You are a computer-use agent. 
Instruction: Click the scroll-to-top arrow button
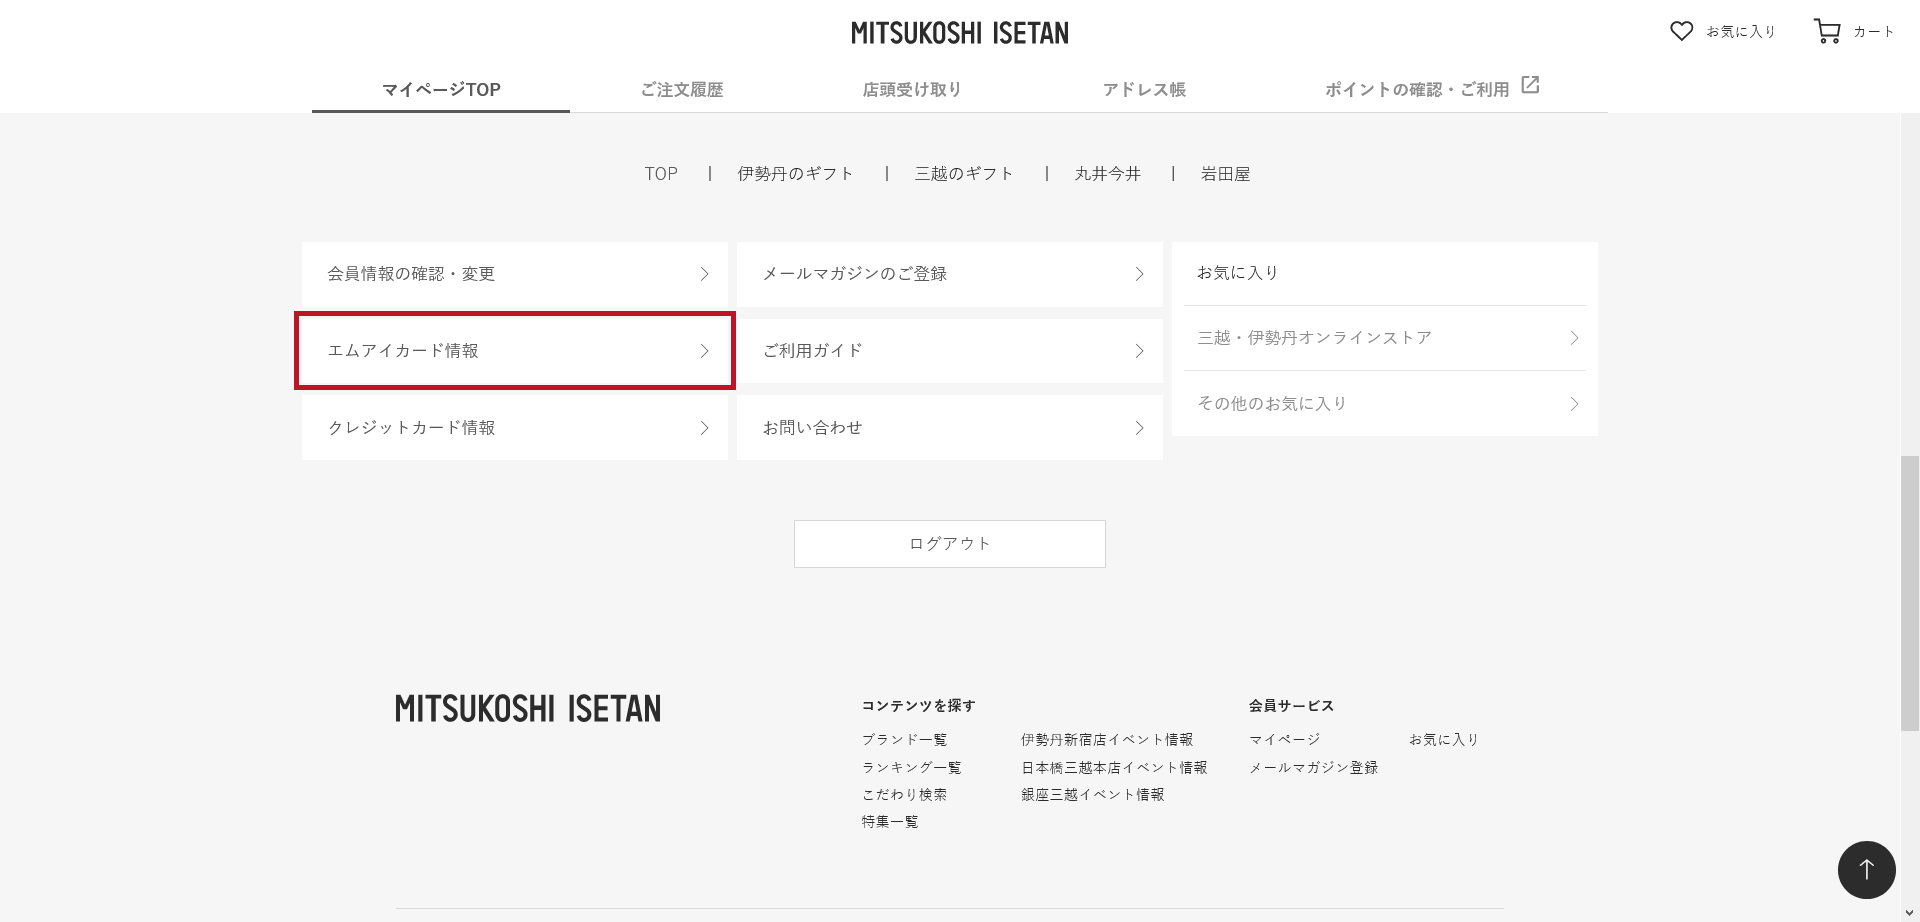click(1866, 869)
